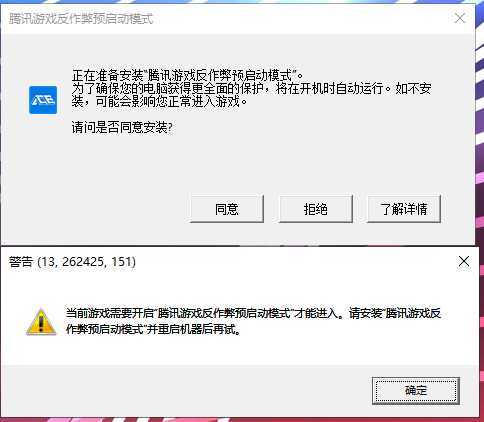Click the 警告 (13, 262425, 151) title text
This screenshot has width=484, height=422.
coord(72,262)
